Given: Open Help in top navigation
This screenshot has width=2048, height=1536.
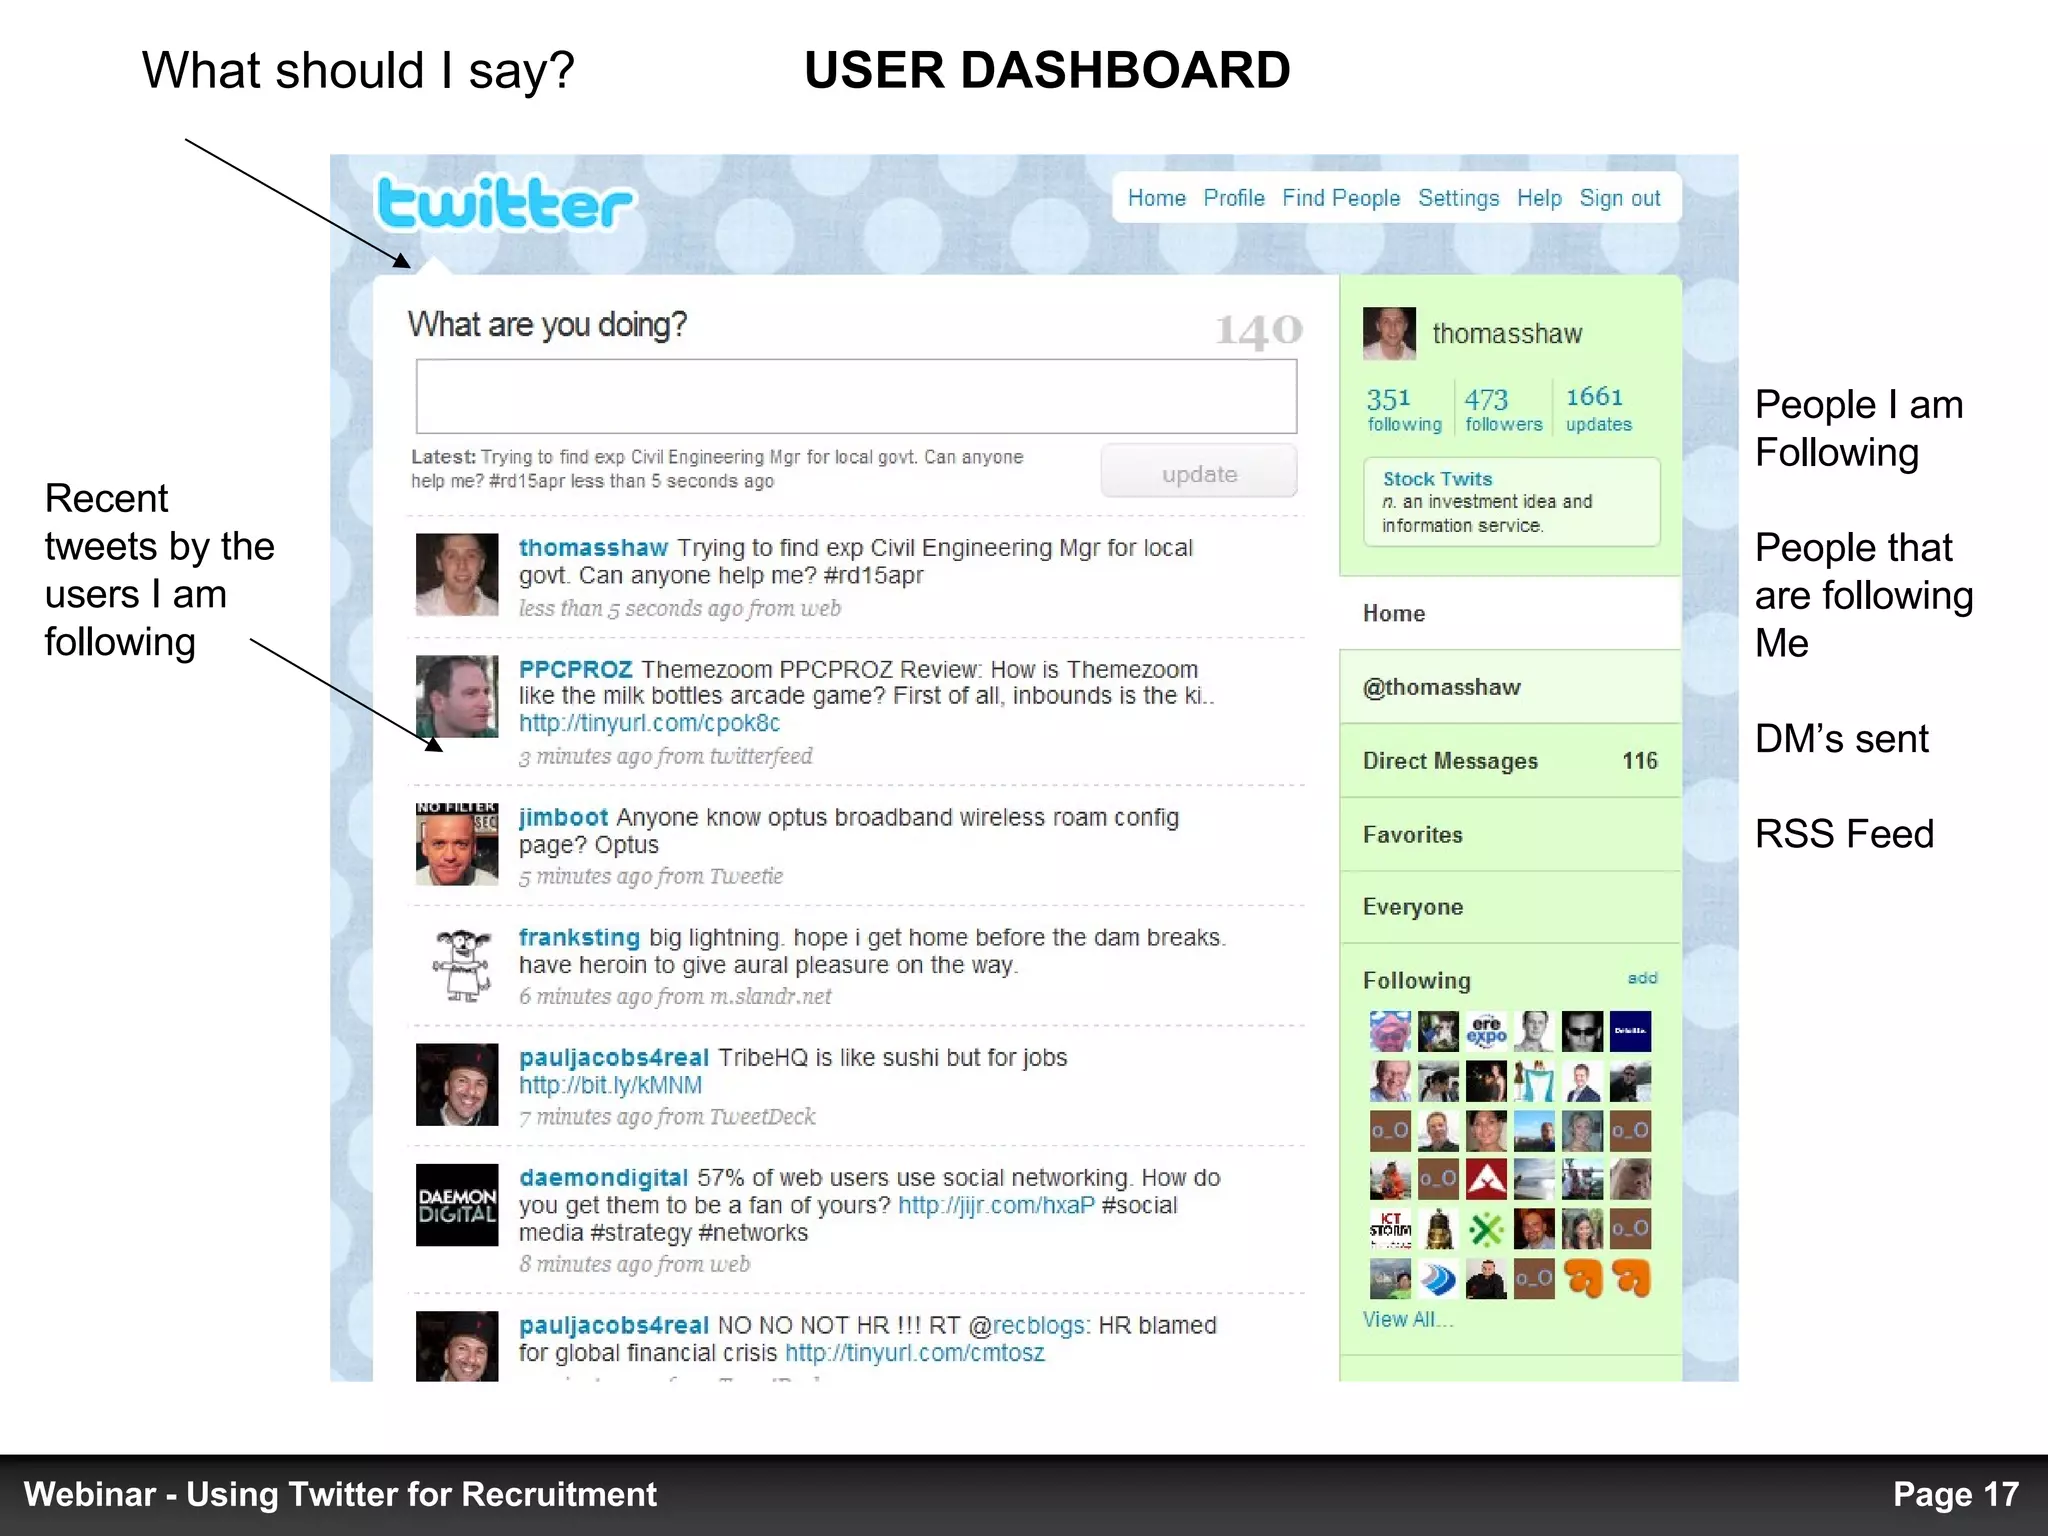Looking at the screenshot, I should (1539, 198).
